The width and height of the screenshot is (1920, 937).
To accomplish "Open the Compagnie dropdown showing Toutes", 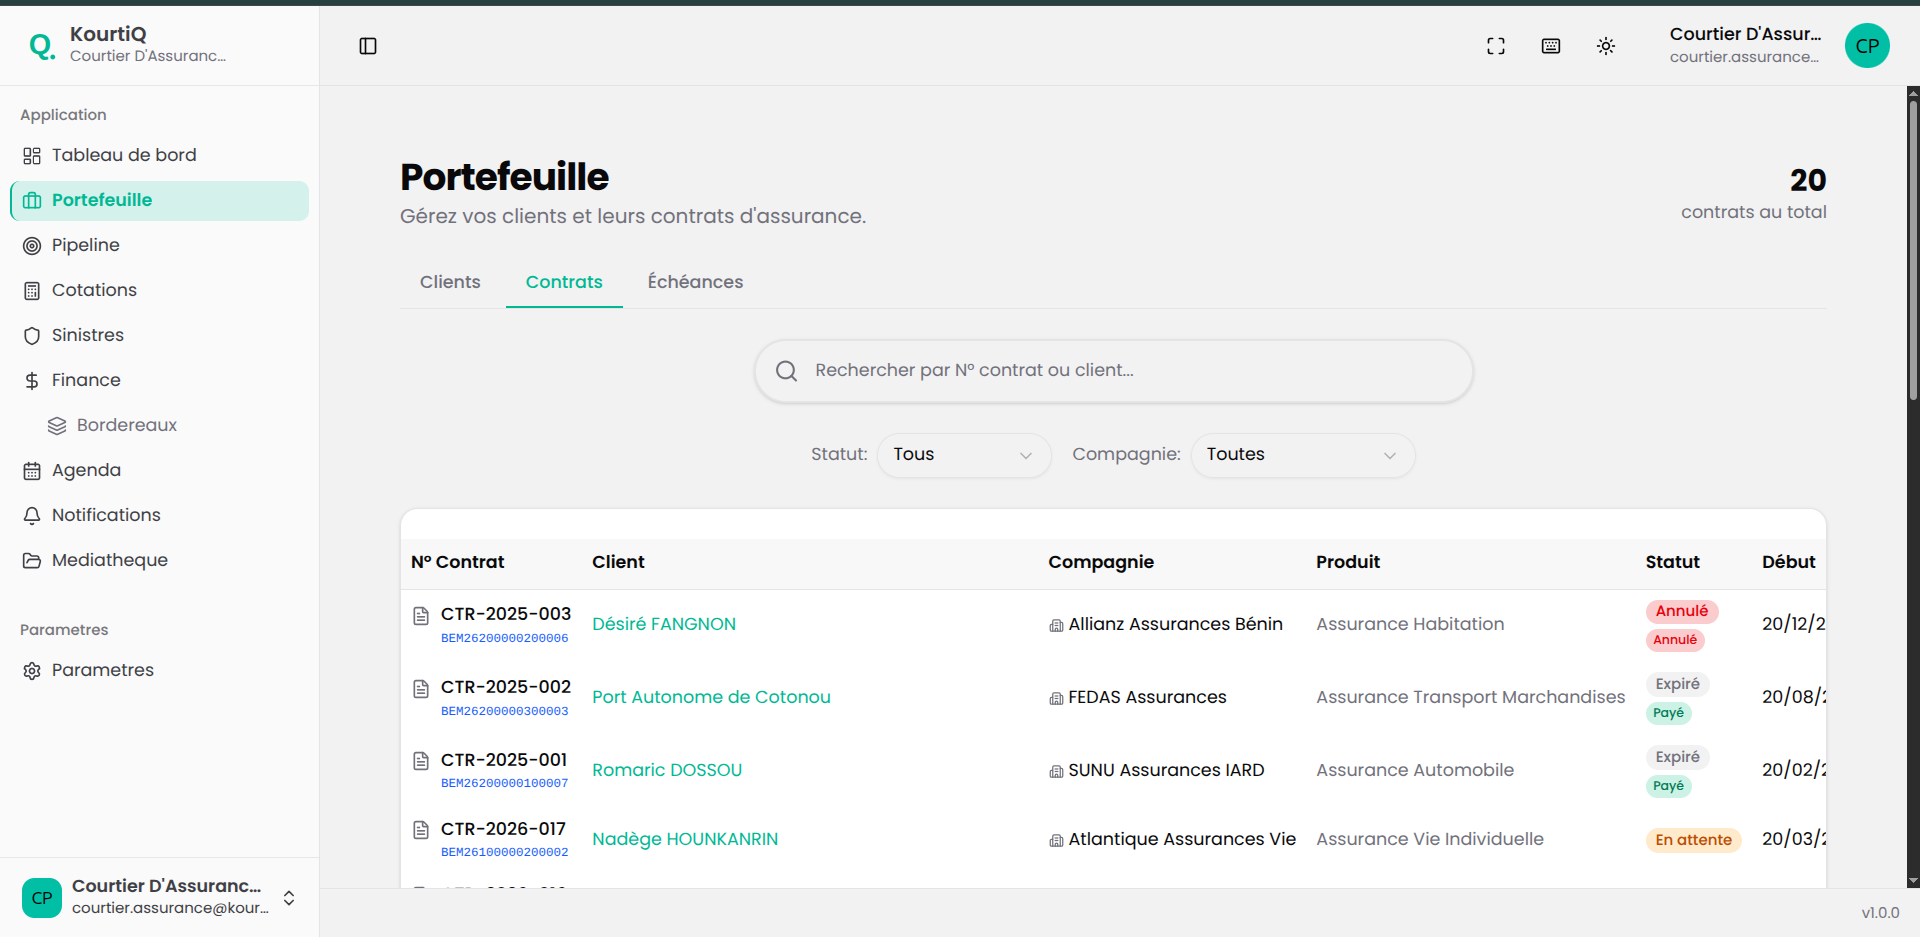I will (x=1301, y=455).
